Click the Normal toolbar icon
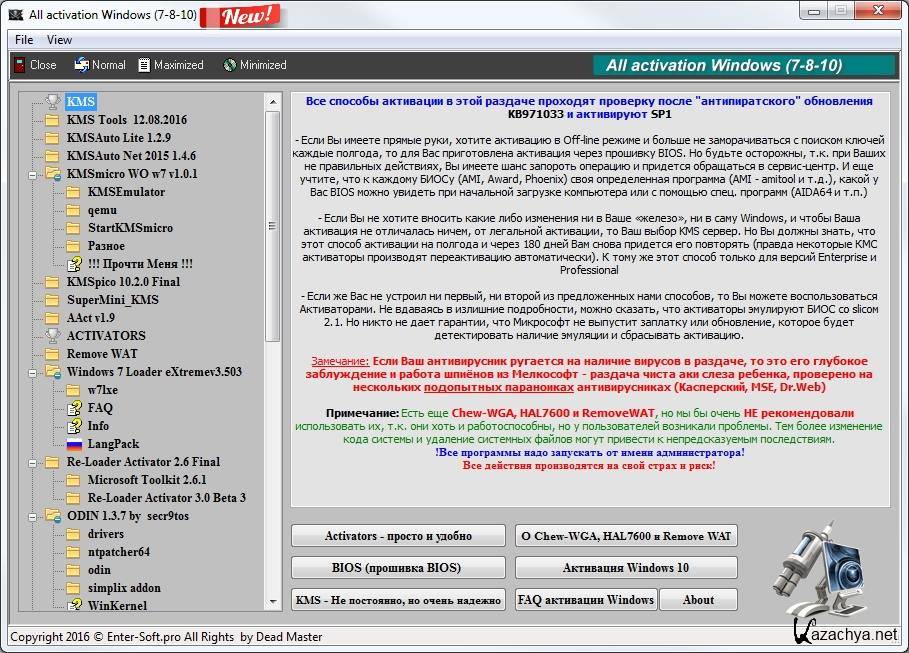The image size is (909, 653). pyautogui.click(x=81, y=65)
